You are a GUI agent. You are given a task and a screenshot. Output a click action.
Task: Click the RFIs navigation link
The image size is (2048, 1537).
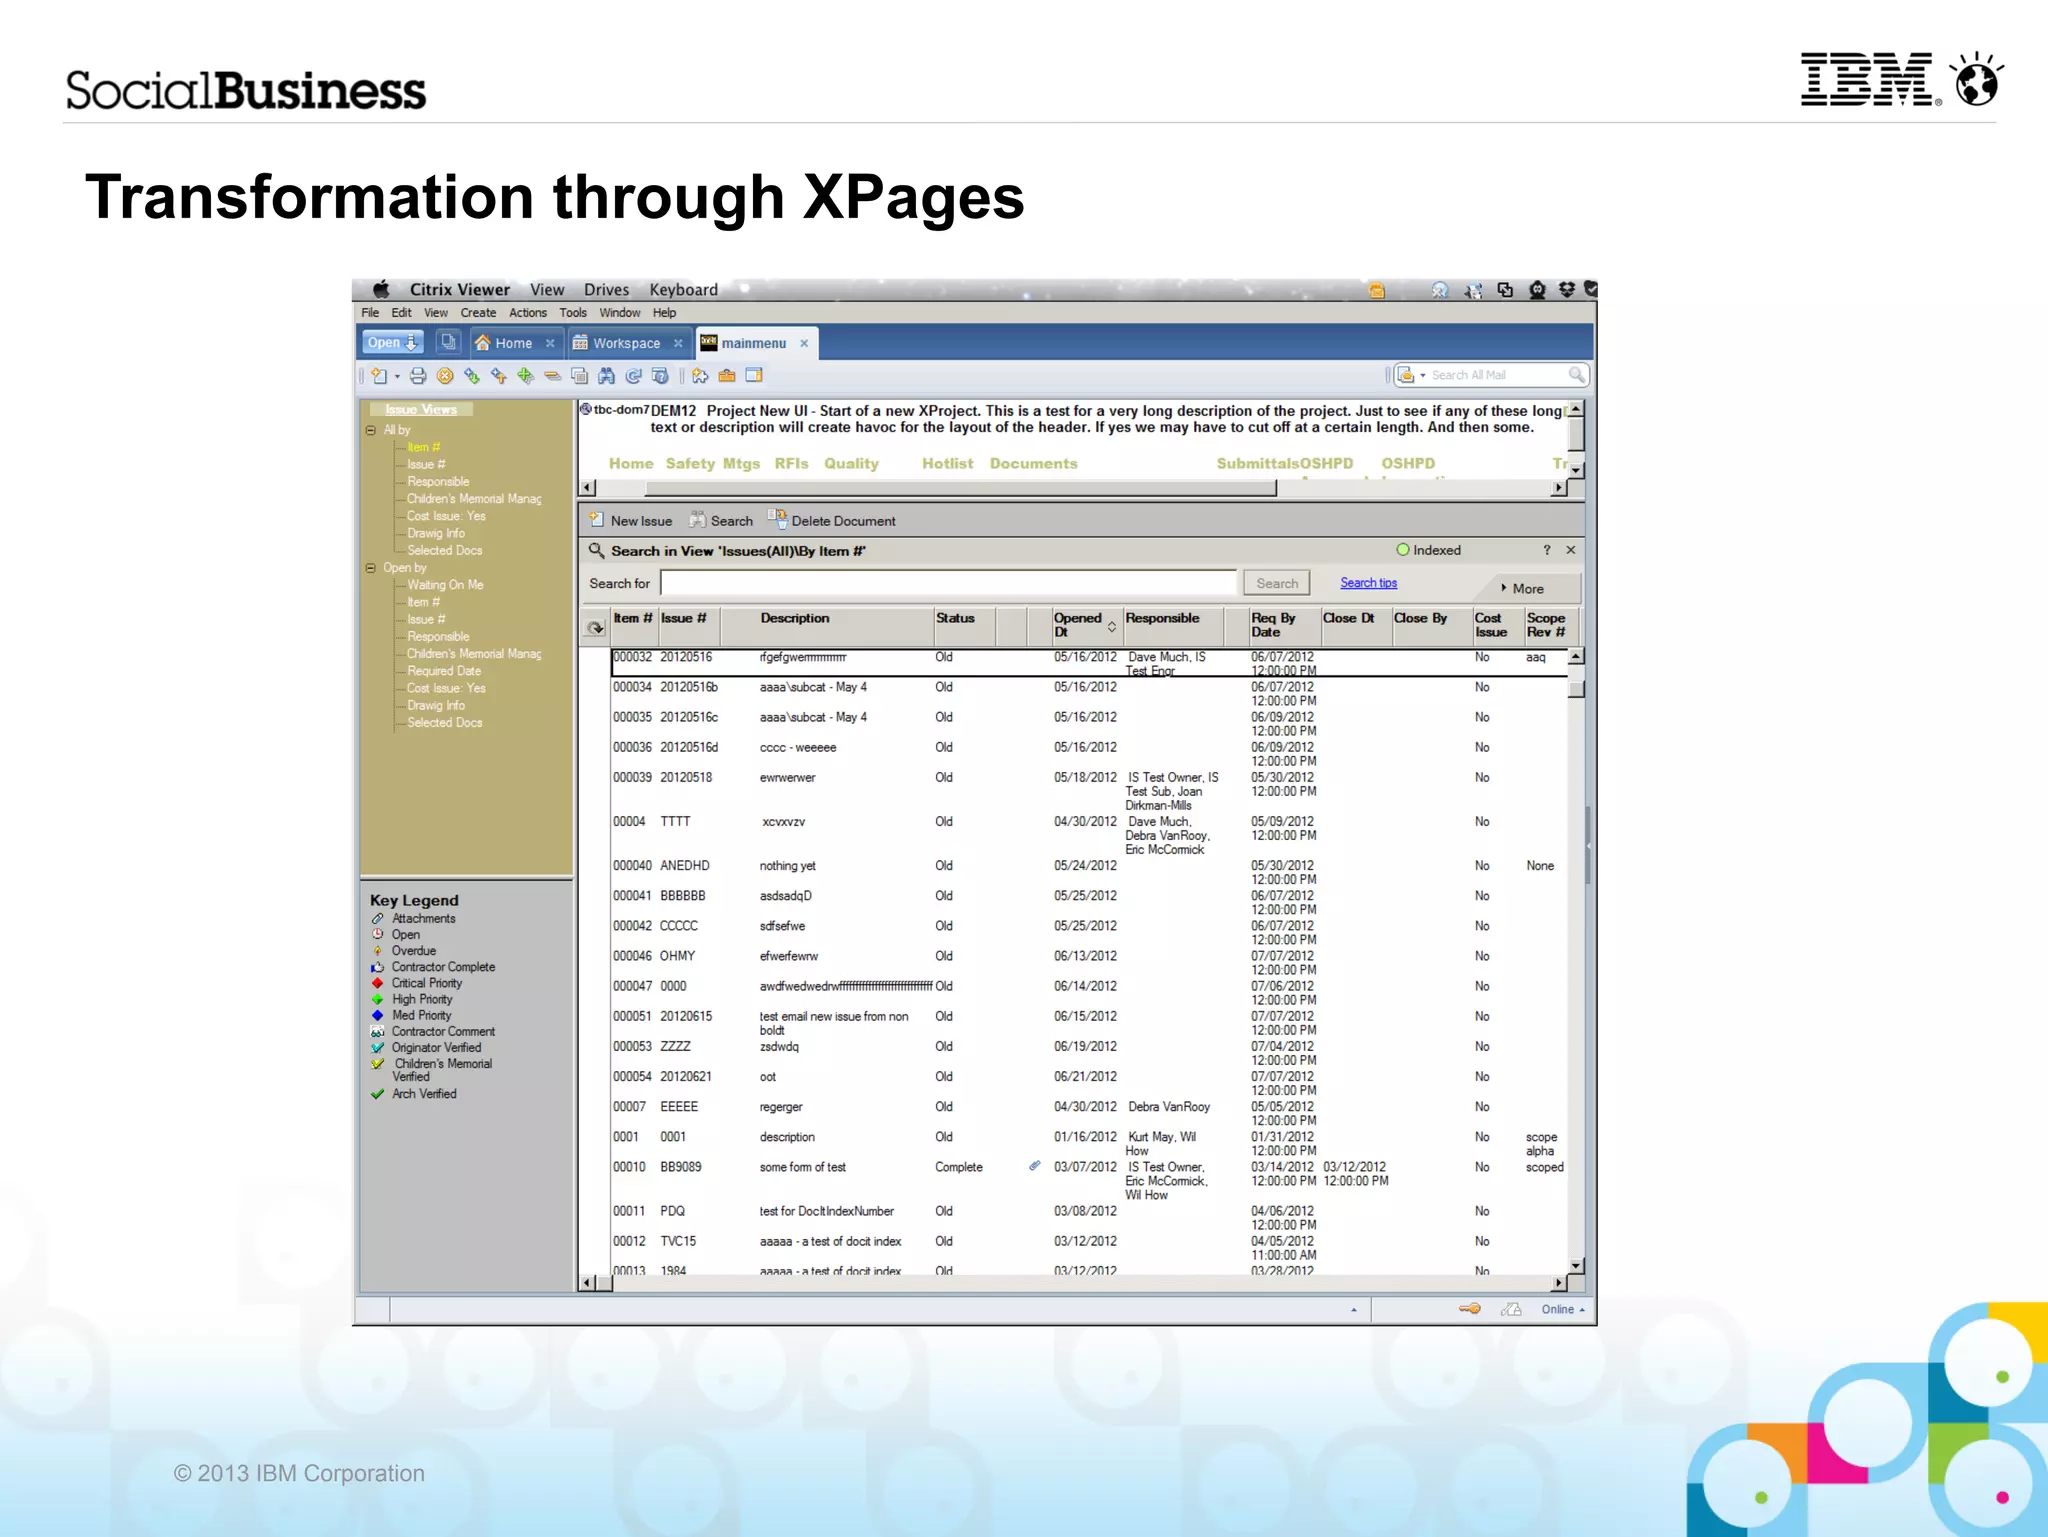click(791, 464)
